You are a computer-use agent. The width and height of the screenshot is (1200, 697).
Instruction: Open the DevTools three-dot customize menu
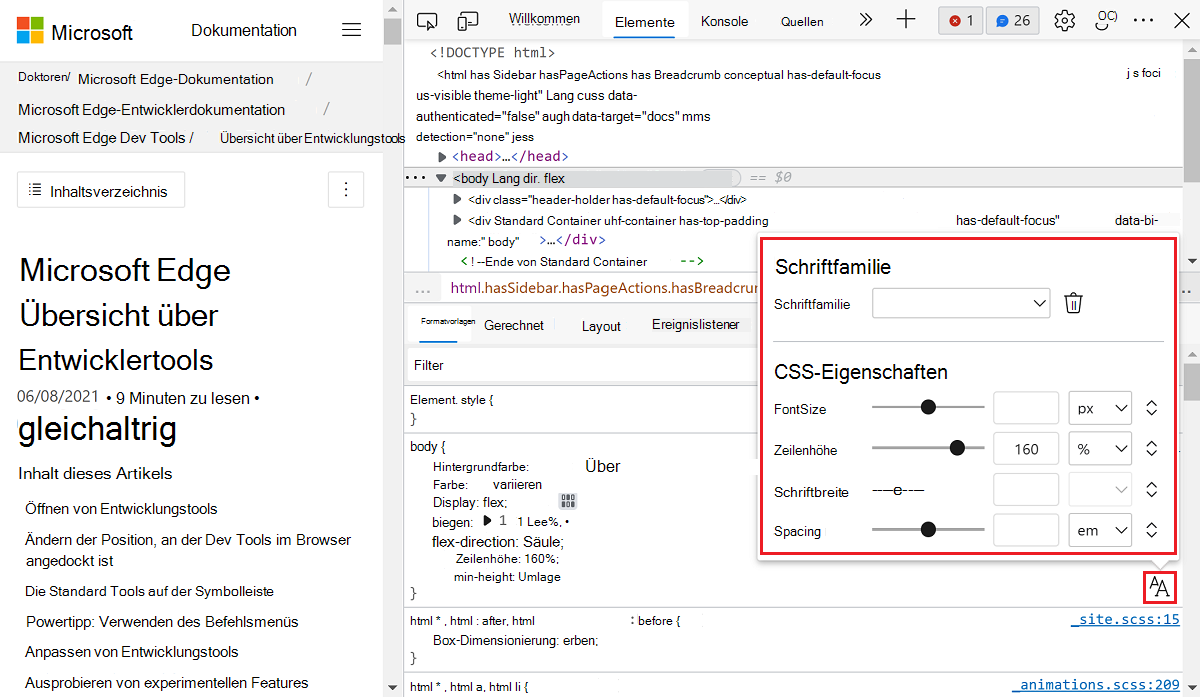(x=1145, y=20)
